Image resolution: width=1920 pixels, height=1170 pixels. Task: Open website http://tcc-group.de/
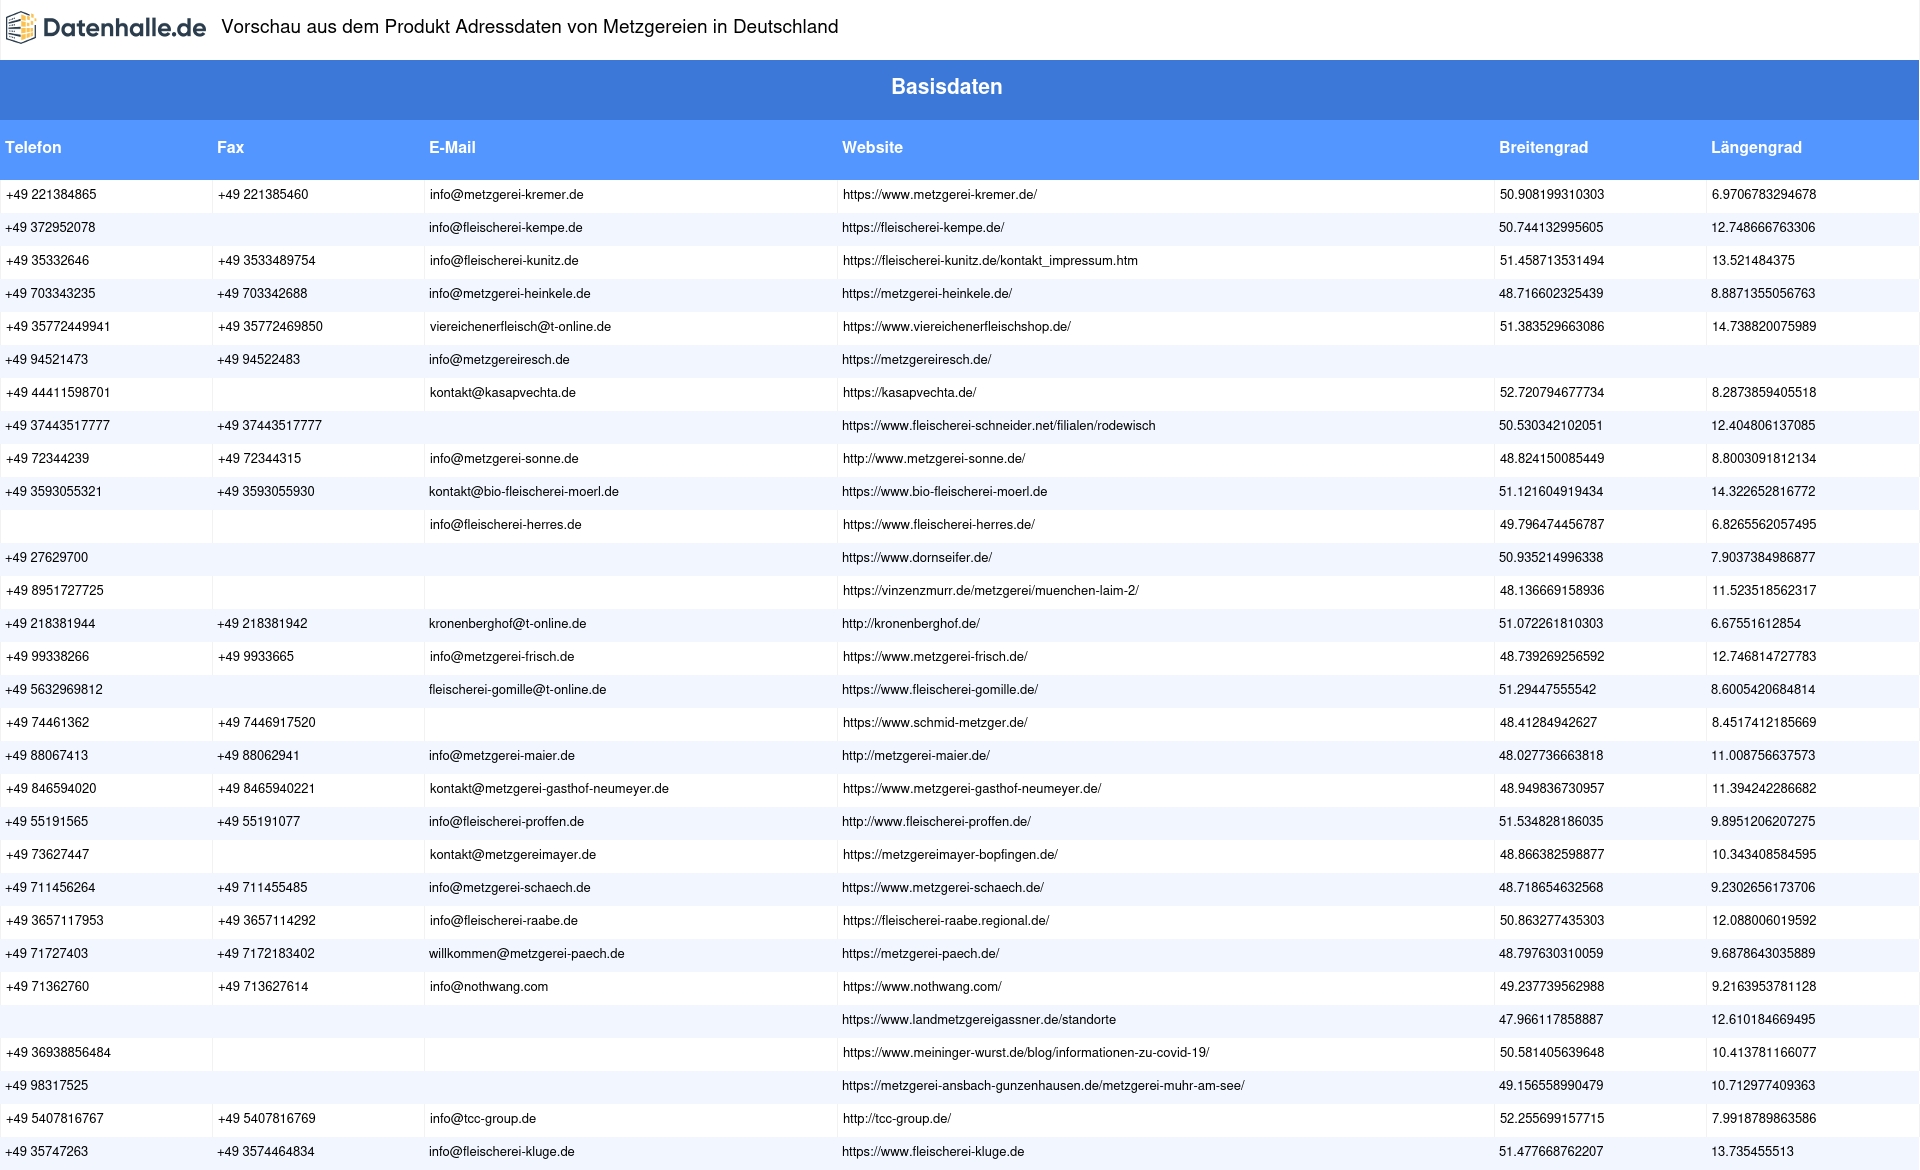coord(897,1119)
